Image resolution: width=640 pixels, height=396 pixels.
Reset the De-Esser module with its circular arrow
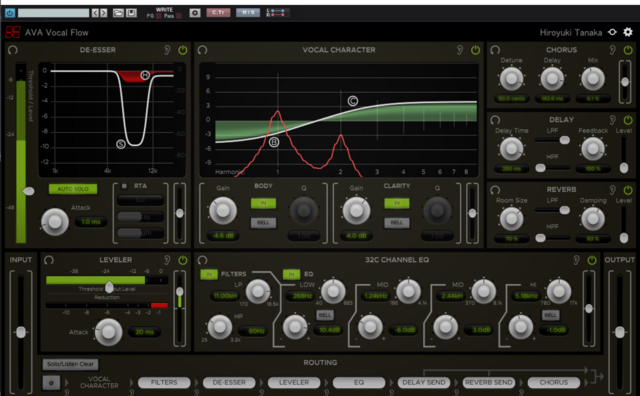[13, 50]
